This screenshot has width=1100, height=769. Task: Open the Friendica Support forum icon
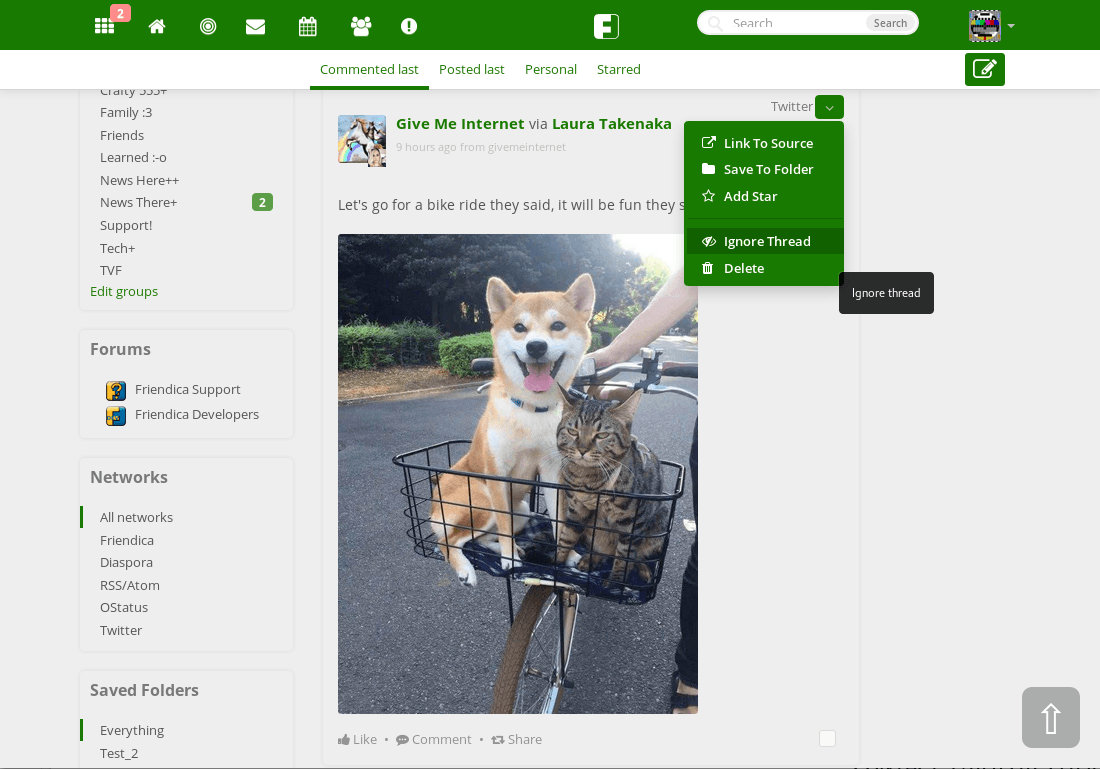(116, 391)
